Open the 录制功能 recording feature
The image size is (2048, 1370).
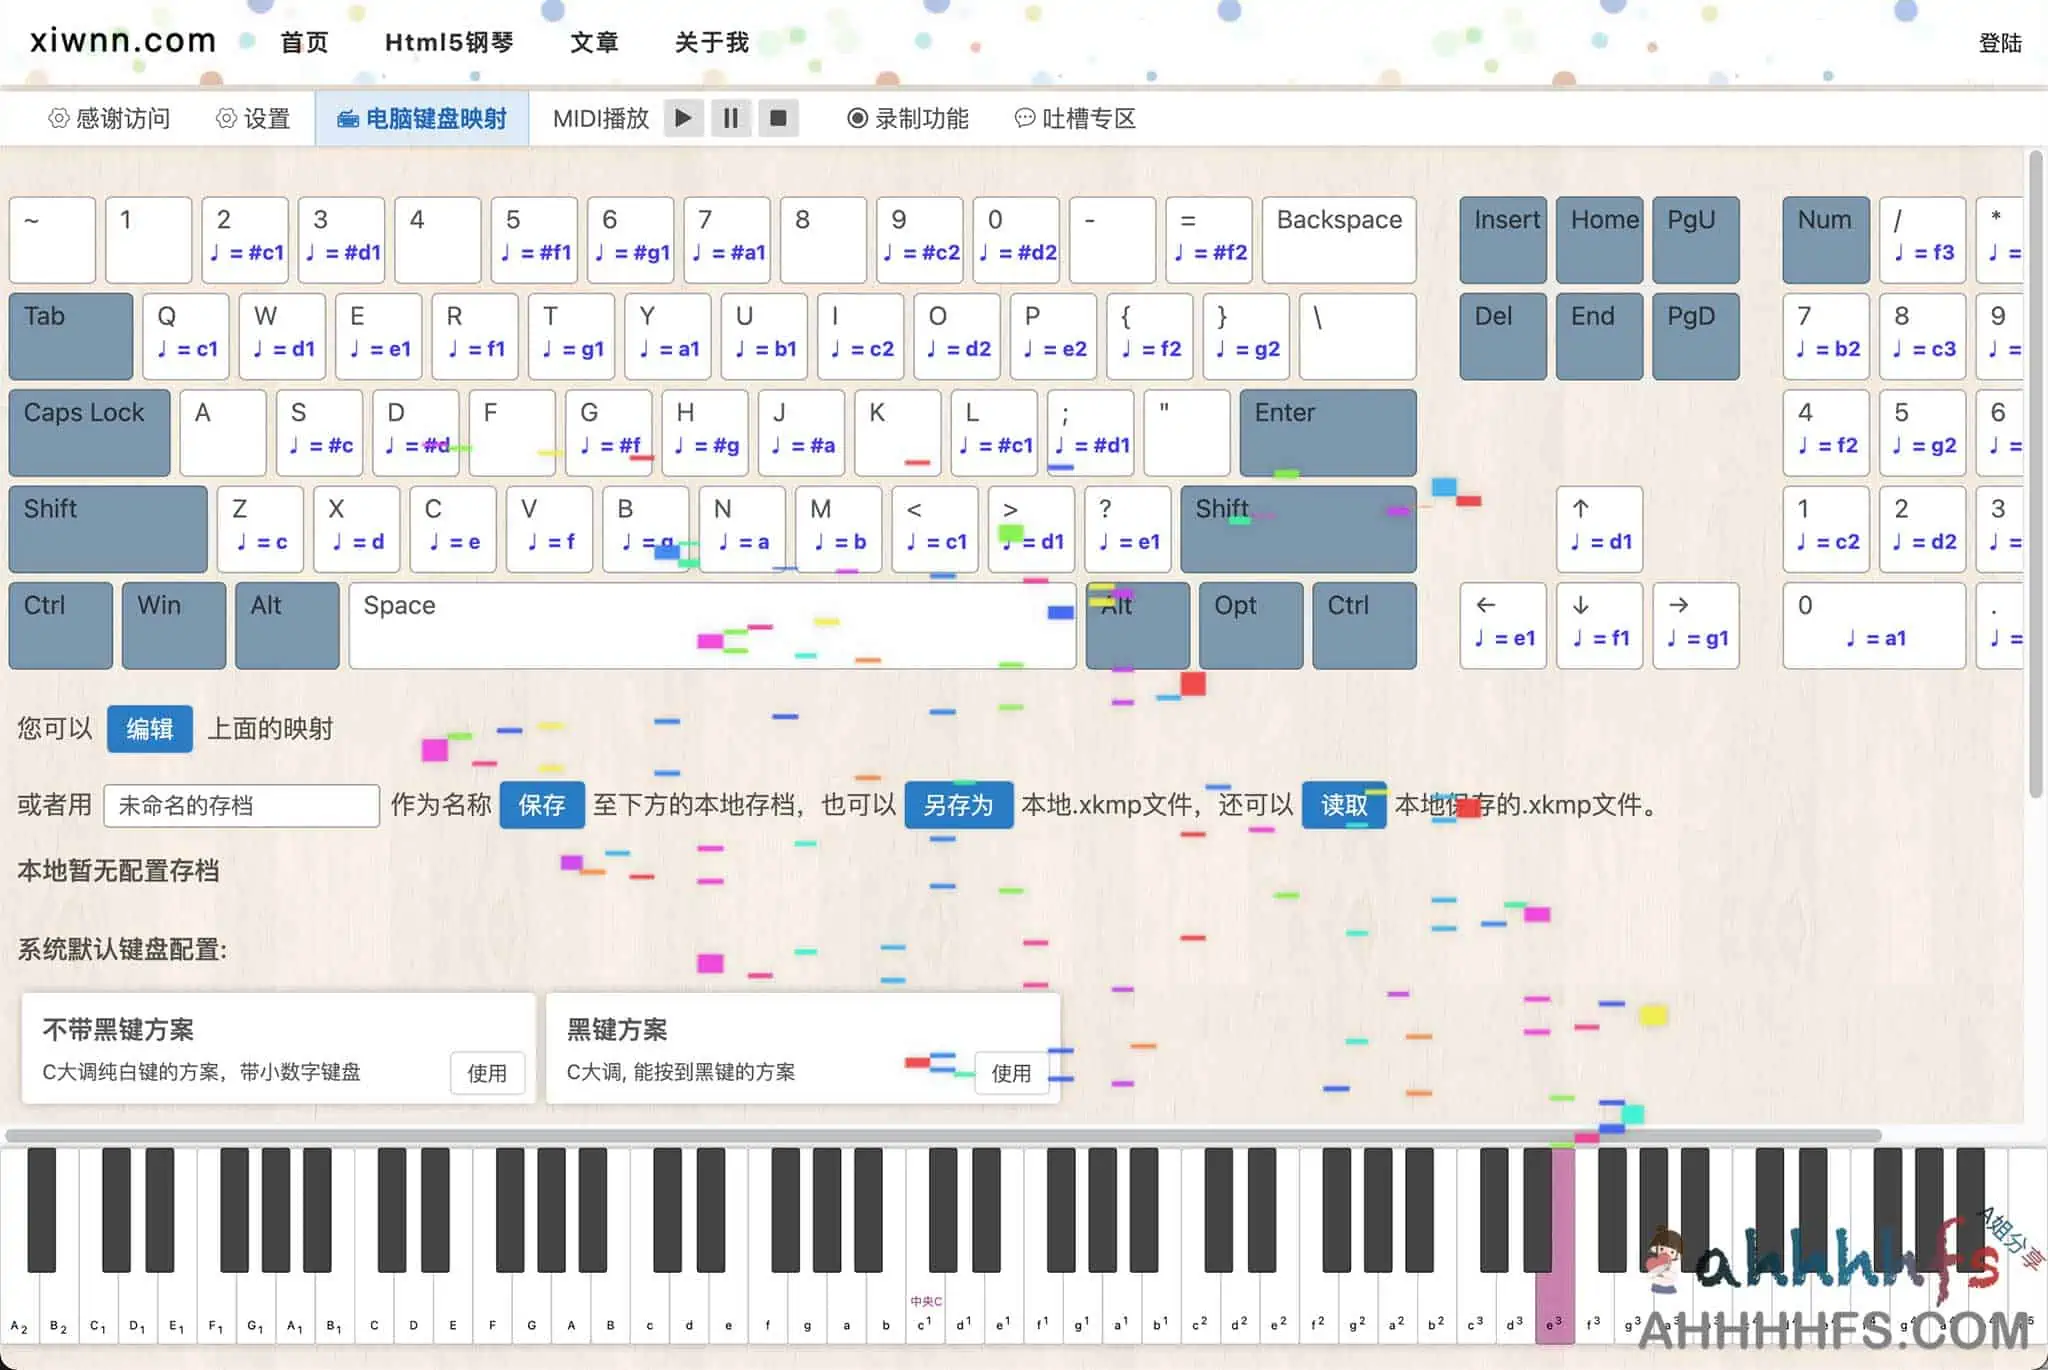click(906, 118)
